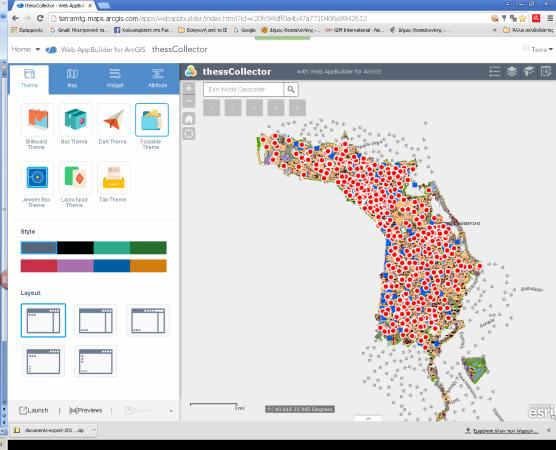Image resolution: width=556 pixels, height=450 pixels.
Task: Click the second gray widget placeholder
Action: pos(233,107)
